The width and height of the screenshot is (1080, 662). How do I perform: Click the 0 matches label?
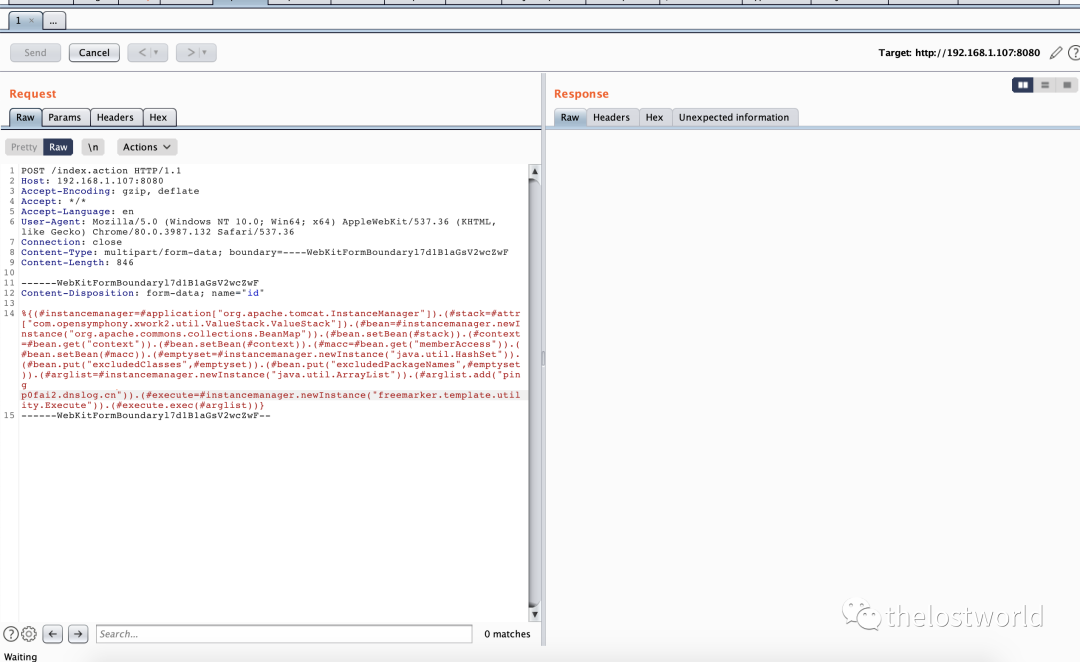pyautogui.click(x=507, y=634)
